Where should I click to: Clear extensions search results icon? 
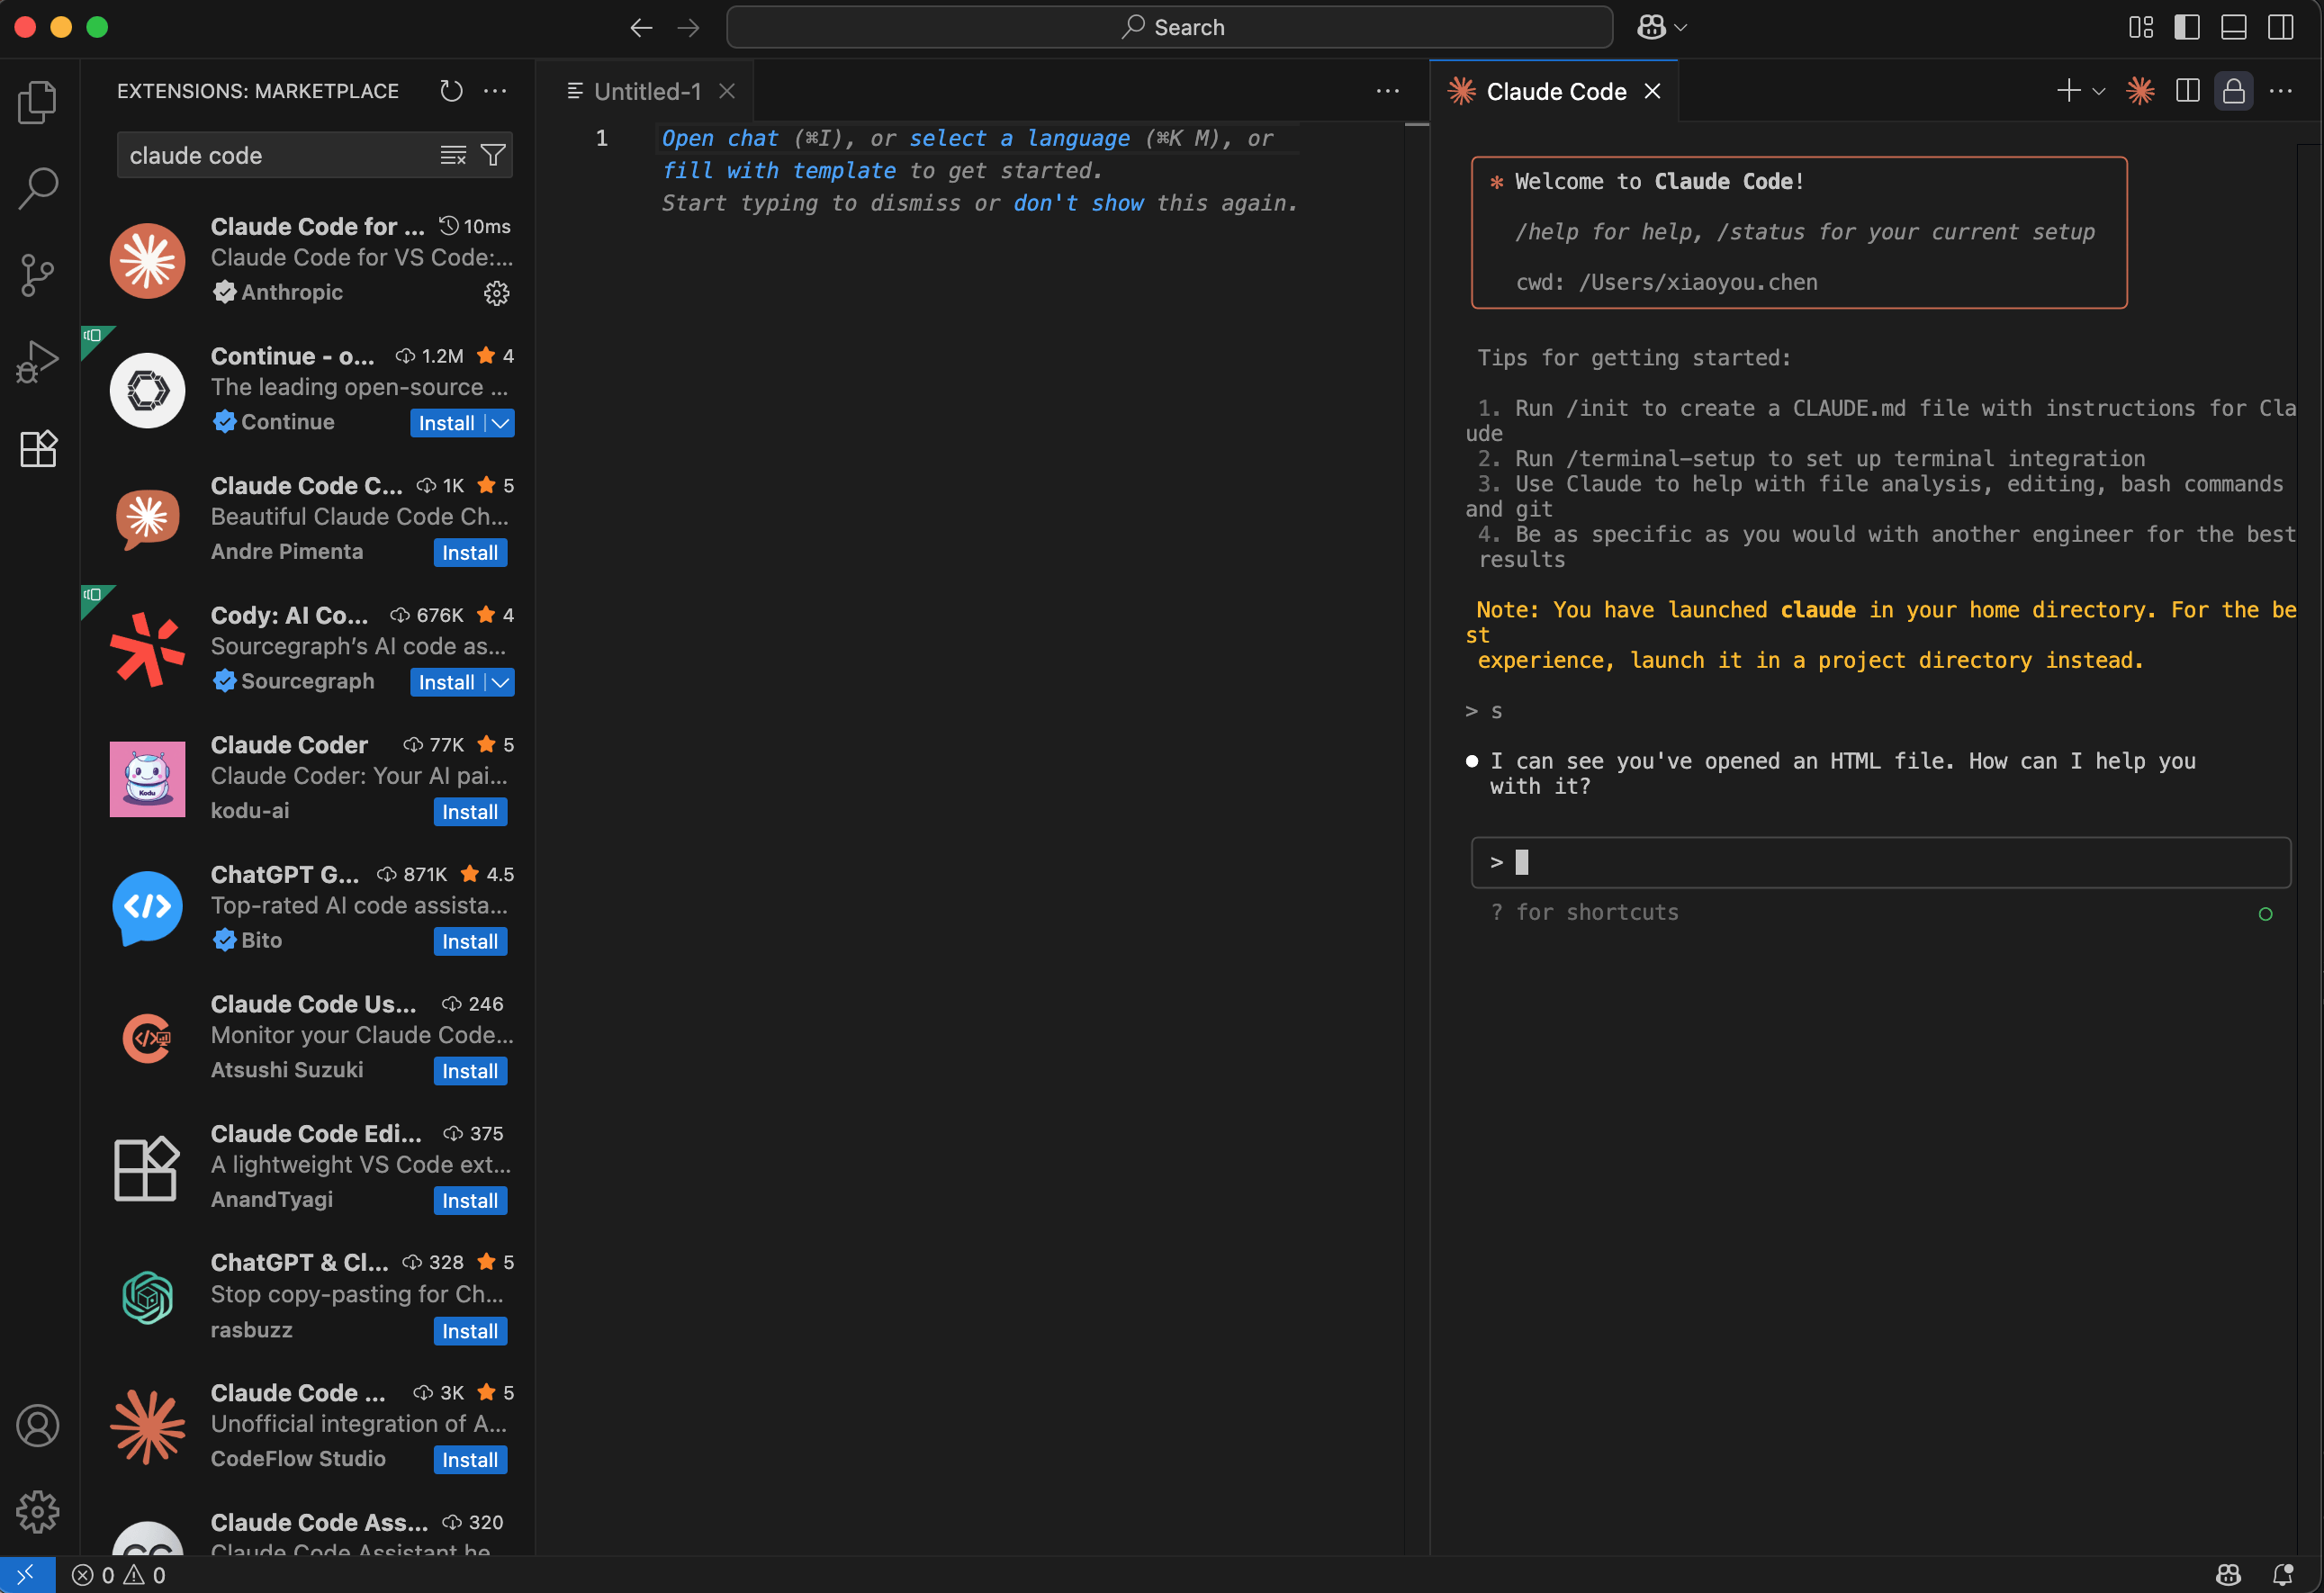453,155
